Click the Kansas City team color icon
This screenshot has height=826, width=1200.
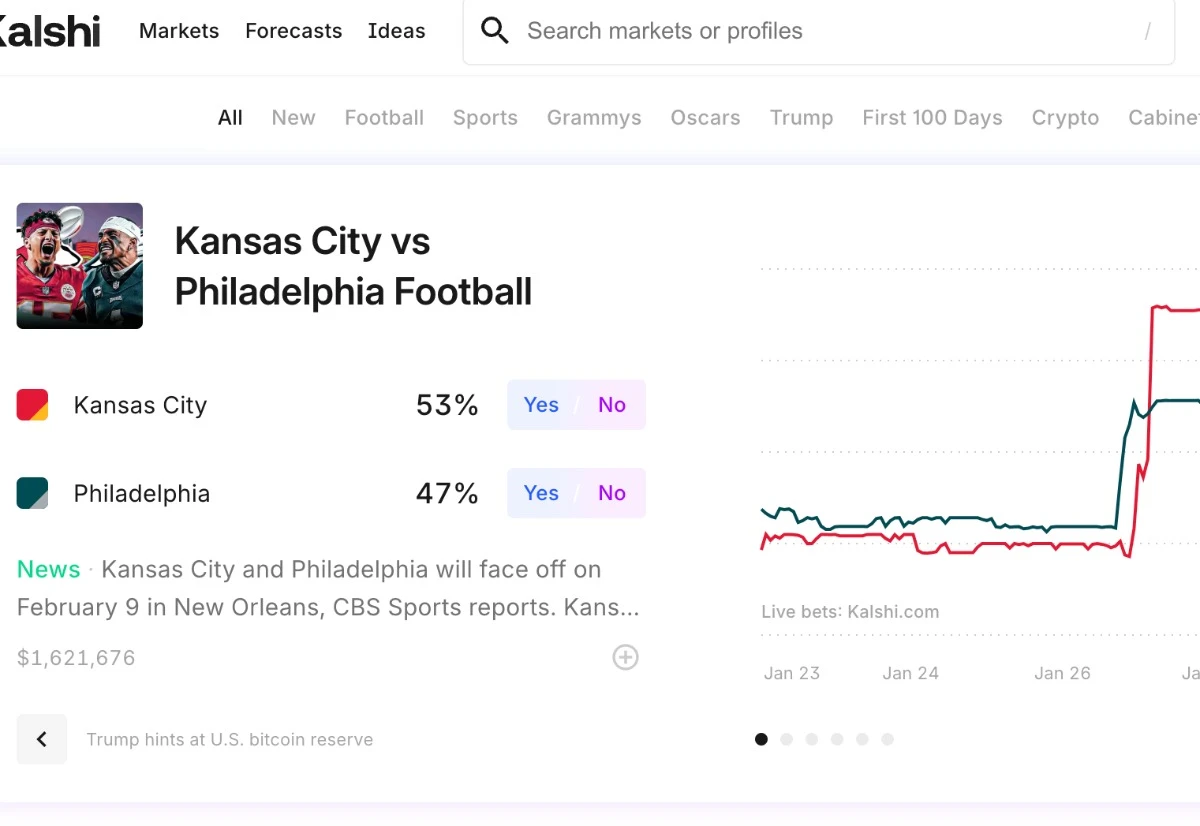33,405
